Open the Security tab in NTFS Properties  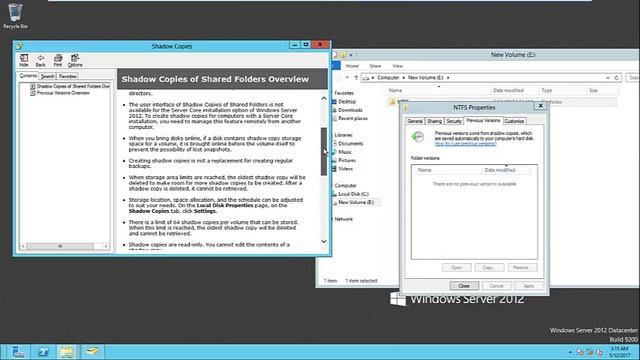[x=453, y=121]
